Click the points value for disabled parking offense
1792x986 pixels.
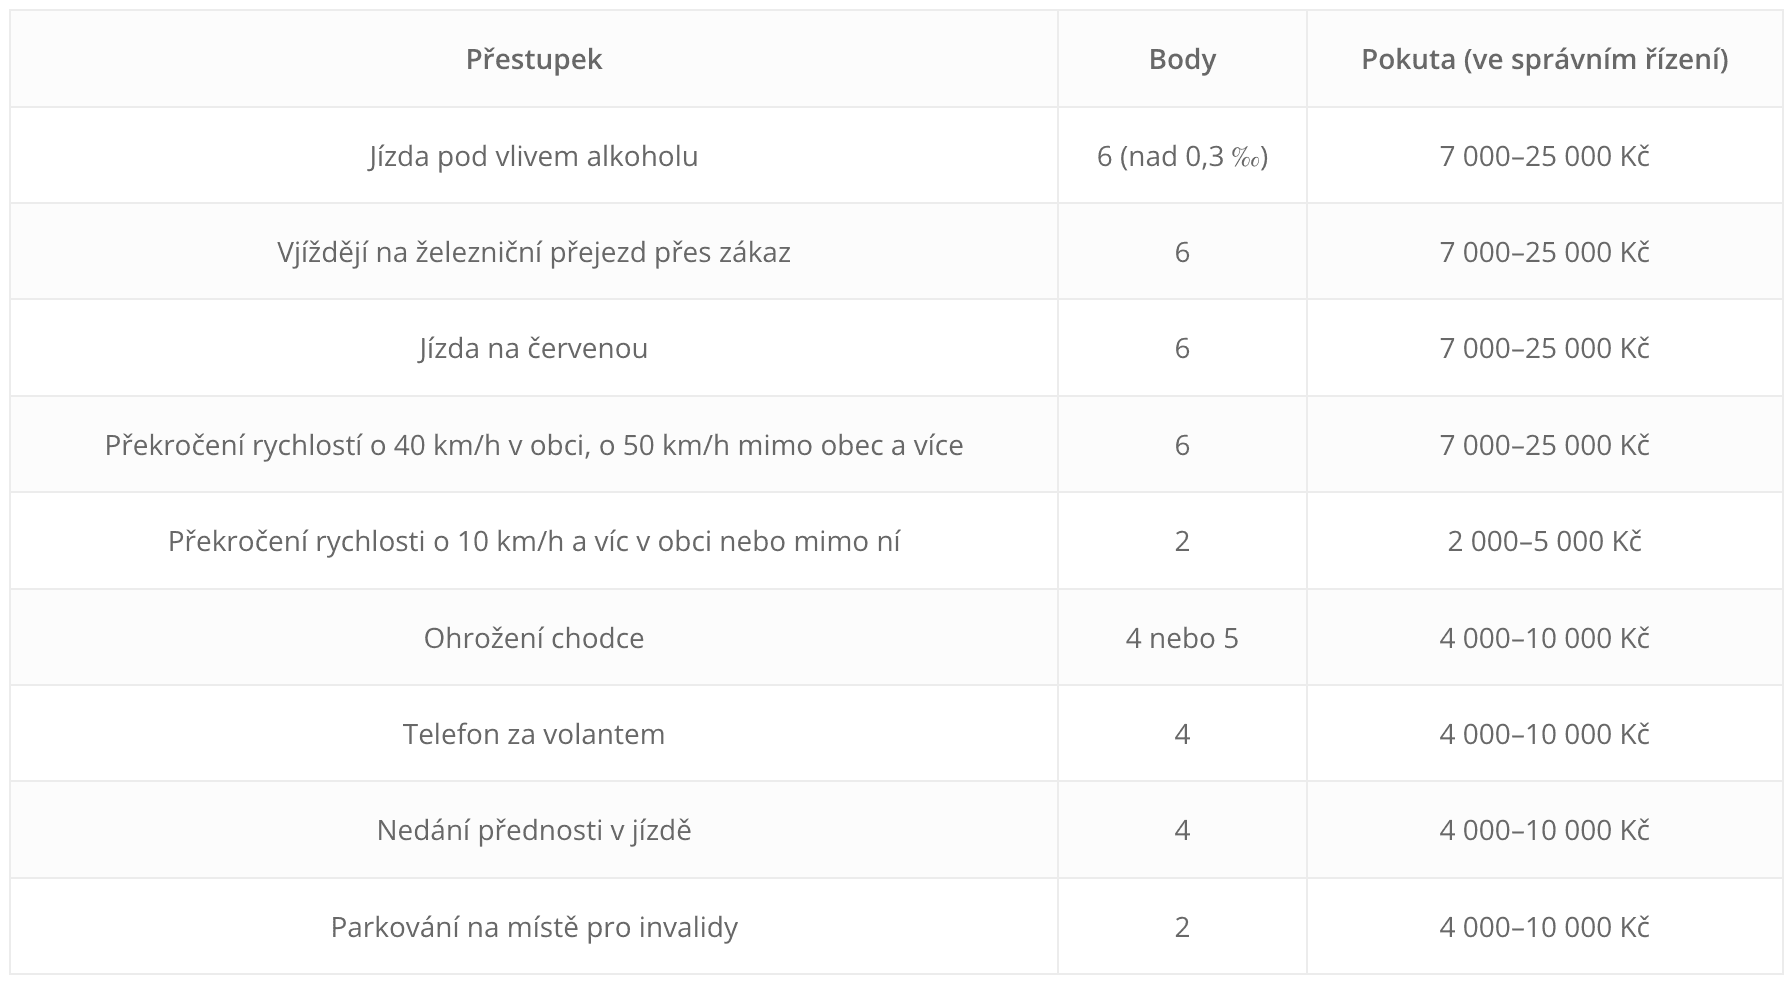(1182, 927)
